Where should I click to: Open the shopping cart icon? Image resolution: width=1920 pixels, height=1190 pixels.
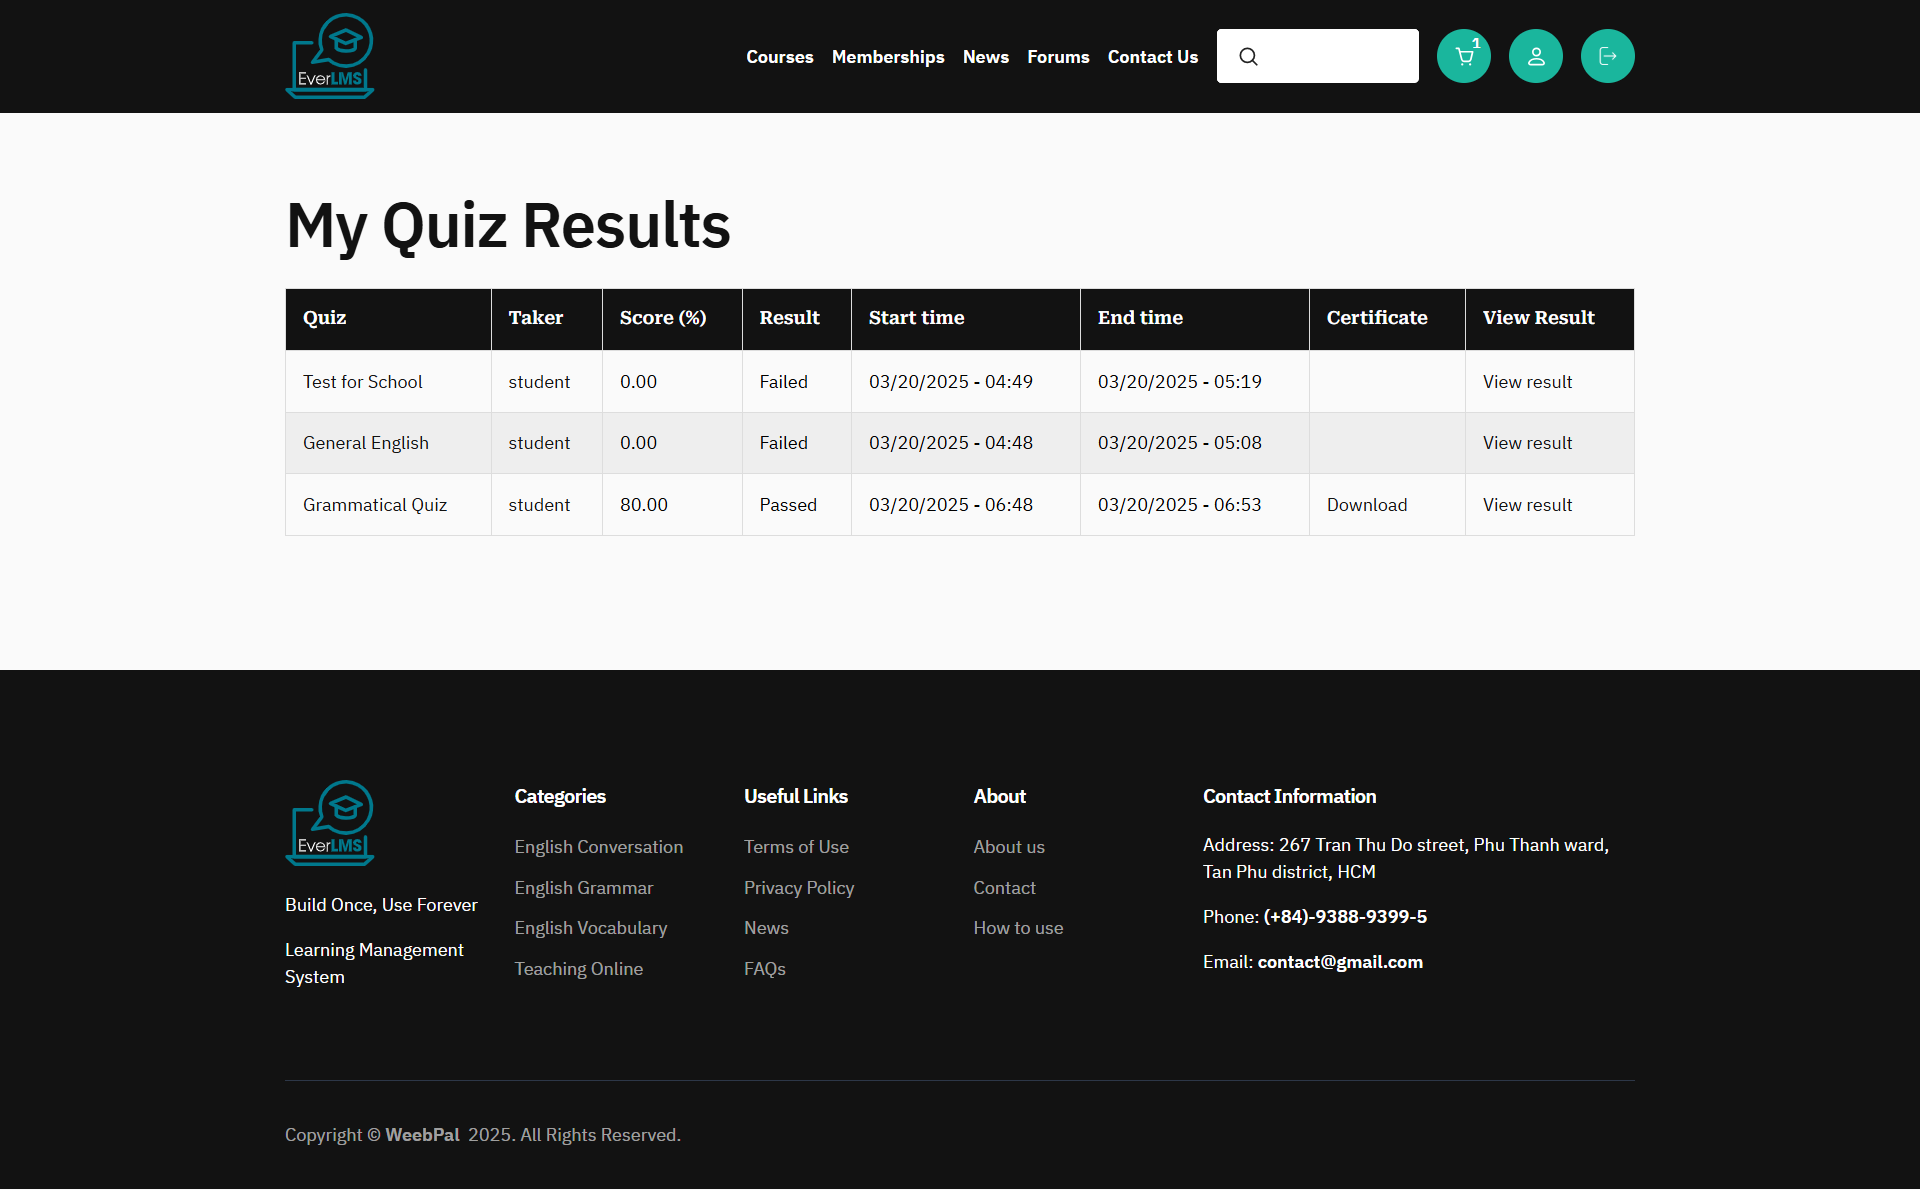click(x=1463, y=57)
